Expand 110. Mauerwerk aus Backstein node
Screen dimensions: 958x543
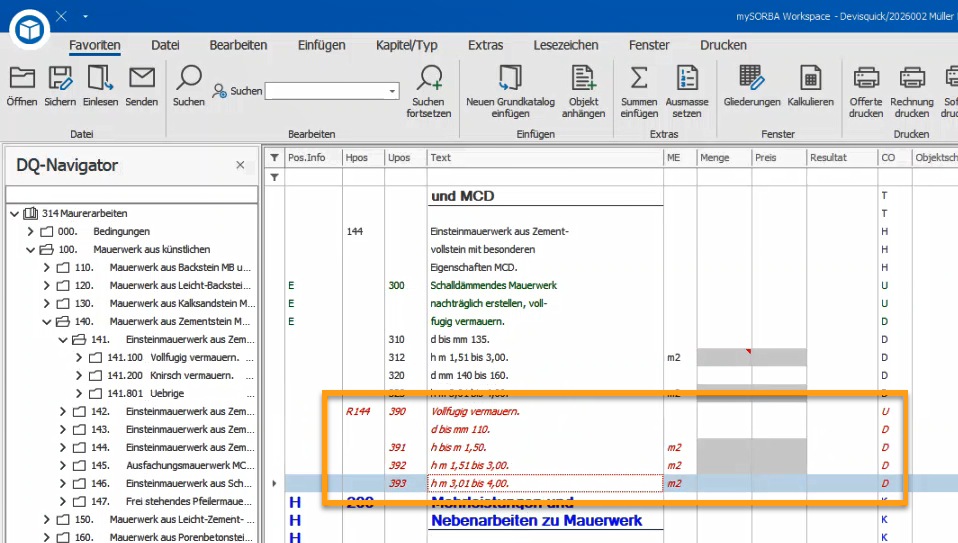[46, 268]
